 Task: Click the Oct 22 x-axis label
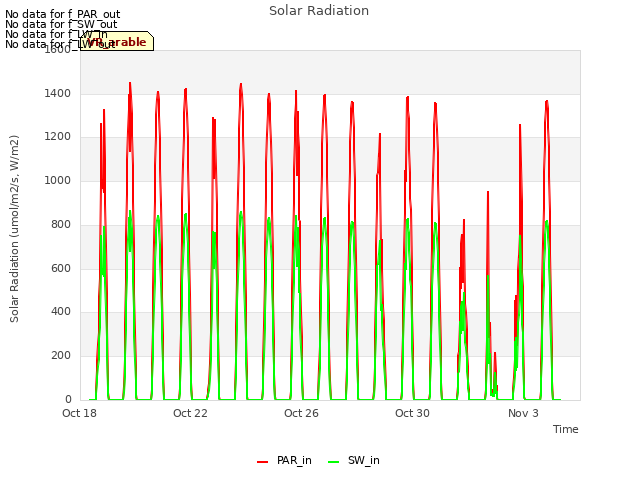190,413
